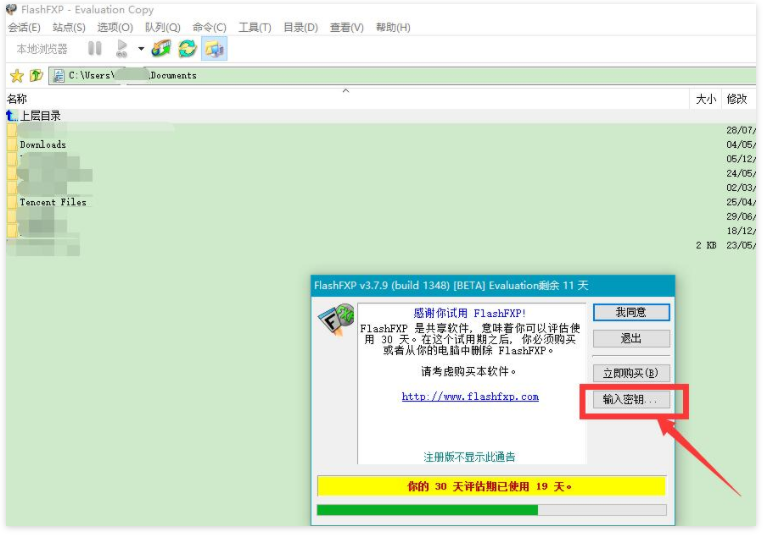Open the http://www.flashfxp.com link
The width and height of the screenshot is (765, 536).
click(x=470, y=397)
